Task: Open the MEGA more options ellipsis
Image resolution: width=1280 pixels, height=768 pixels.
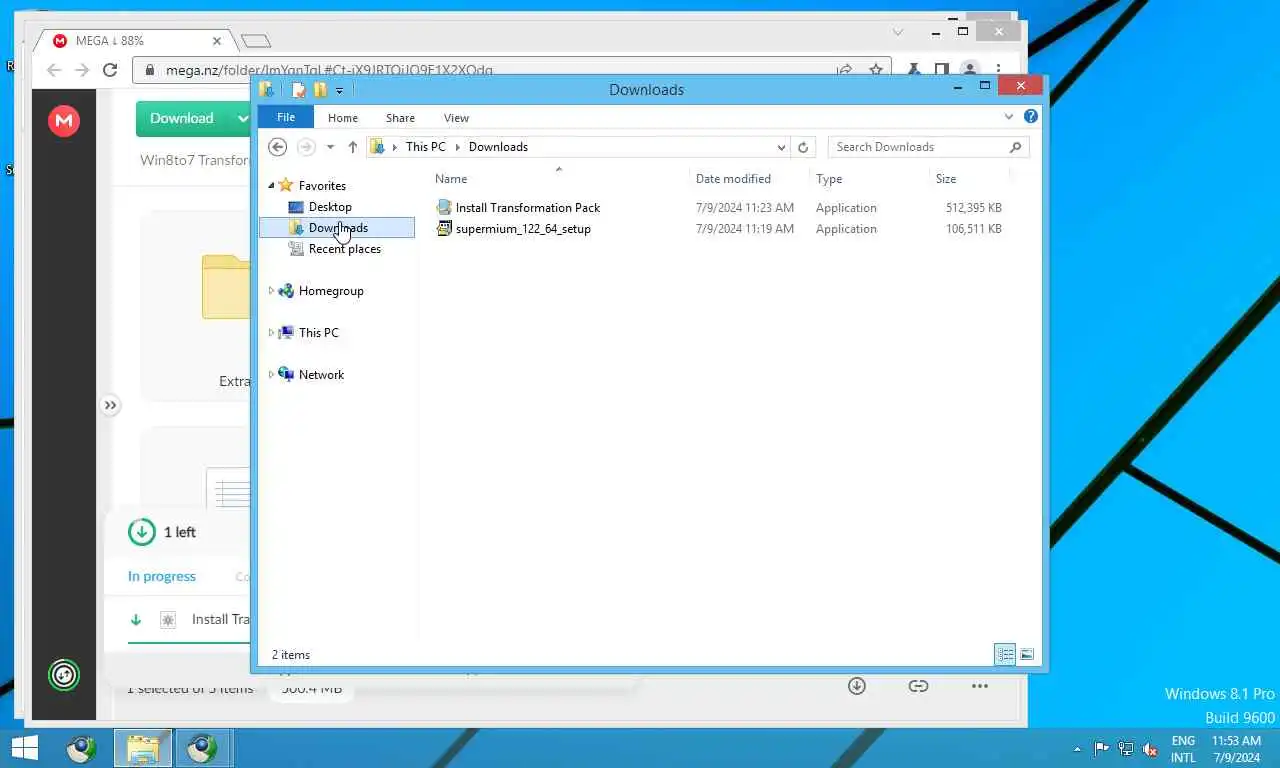Action: coord(980,686)
